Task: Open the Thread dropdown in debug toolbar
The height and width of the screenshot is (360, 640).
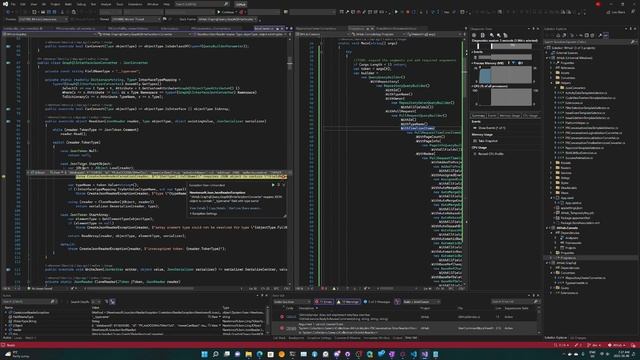Action: (136, 19)
